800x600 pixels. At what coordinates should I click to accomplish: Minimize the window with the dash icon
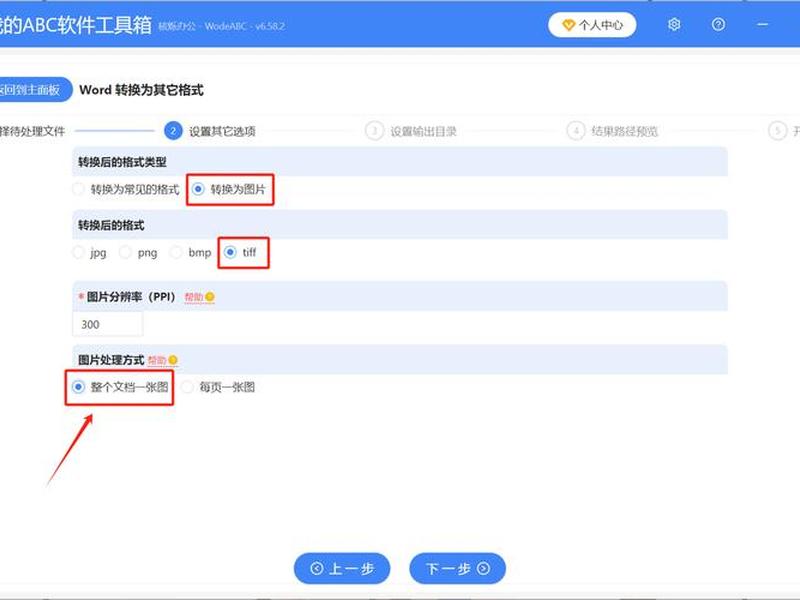(x=763, y=24)
